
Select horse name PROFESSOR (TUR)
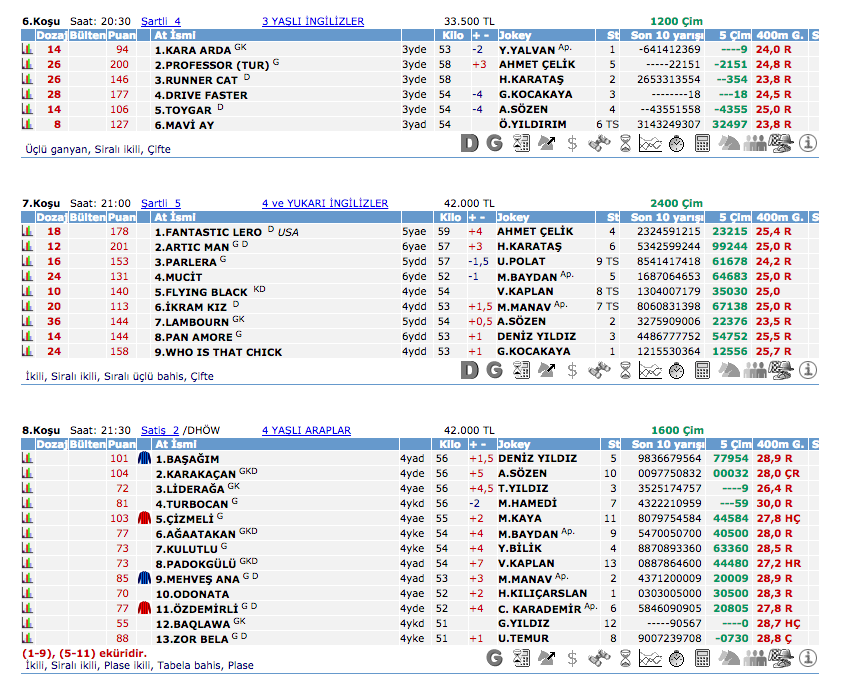(x=210, y=64)
